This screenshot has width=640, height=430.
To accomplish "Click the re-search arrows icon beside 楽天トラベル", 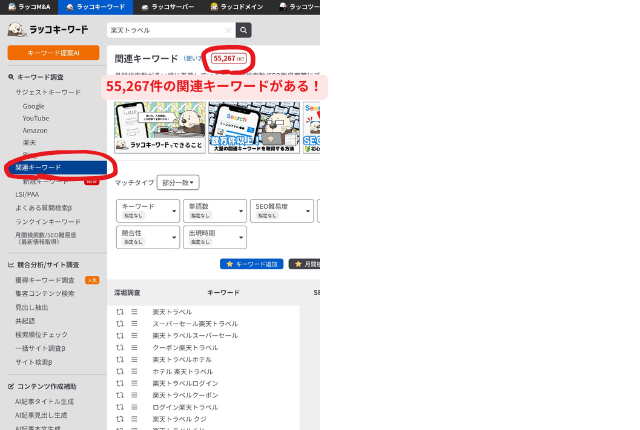I will pos(119,312).
